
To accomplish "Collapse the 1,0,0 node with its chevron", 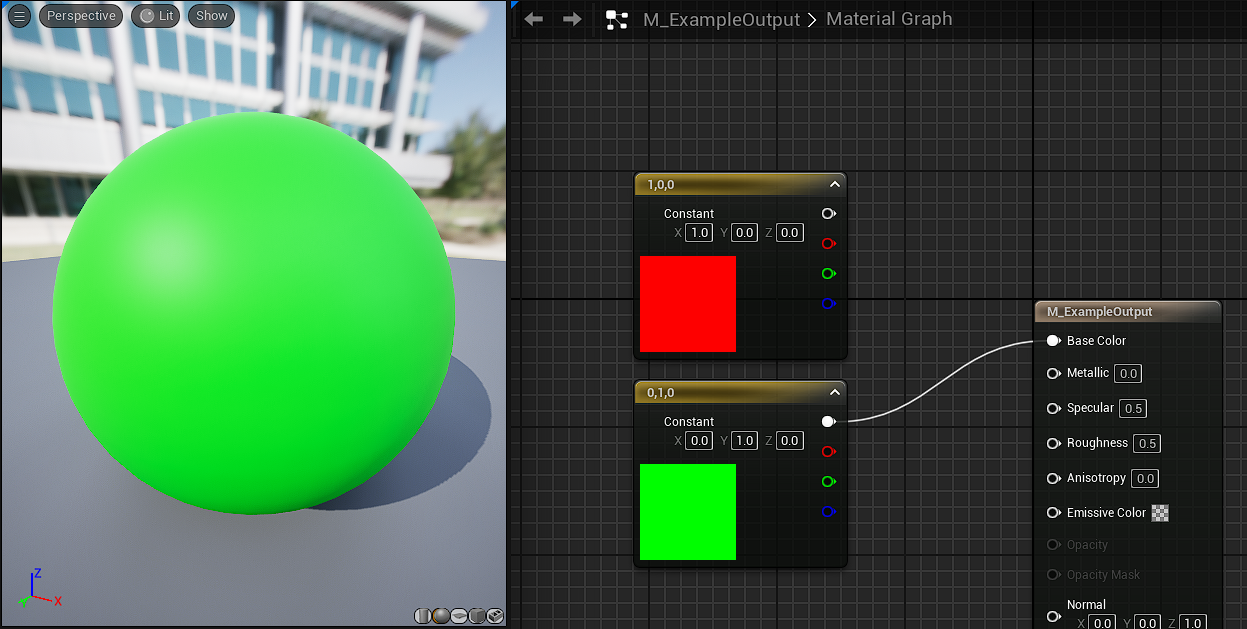I will [x=834, y=184].
